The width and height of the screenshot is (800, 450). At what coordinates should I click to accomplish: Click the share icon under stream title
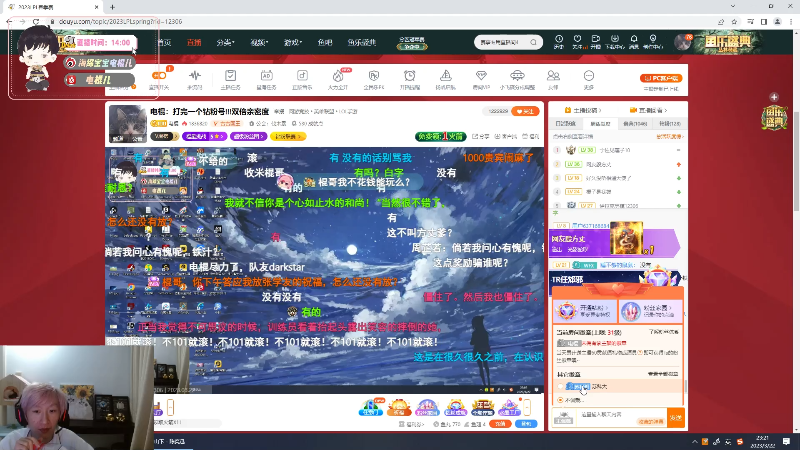(x=482, y=137)
